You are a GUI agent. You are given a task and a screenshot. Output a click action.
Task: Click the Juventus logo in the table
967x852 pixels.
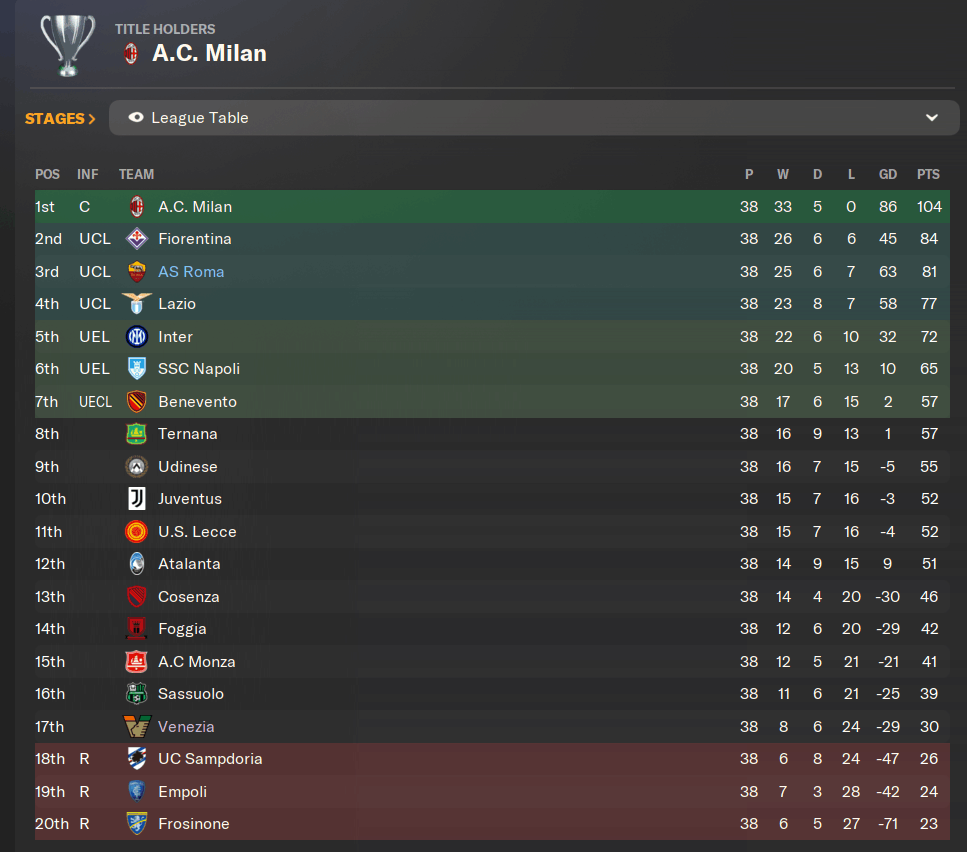point(136,499)
